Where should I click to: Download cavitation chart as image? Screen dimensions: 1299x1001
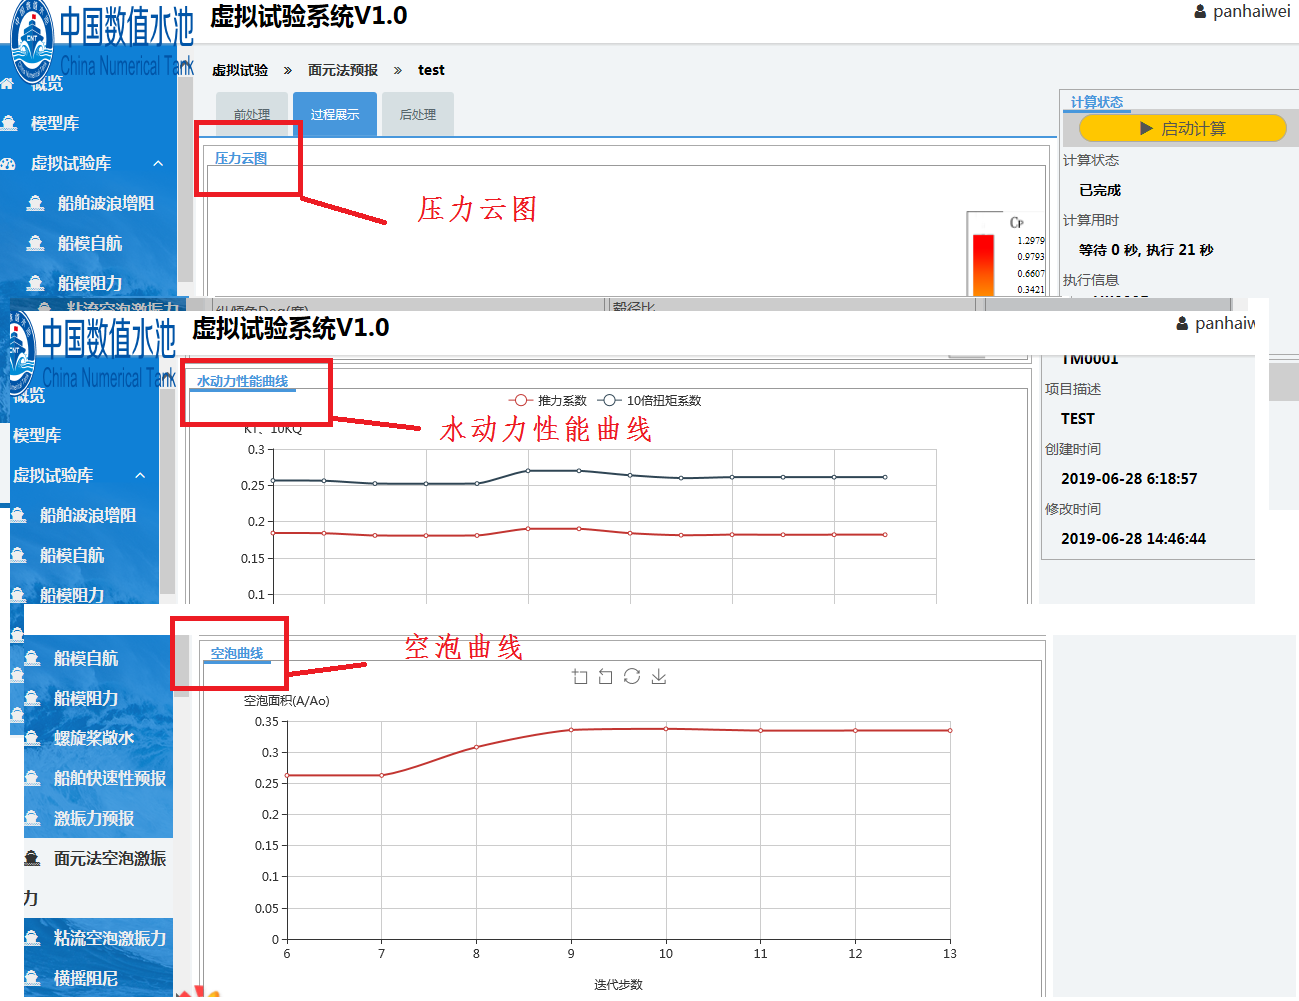(659, 677)
